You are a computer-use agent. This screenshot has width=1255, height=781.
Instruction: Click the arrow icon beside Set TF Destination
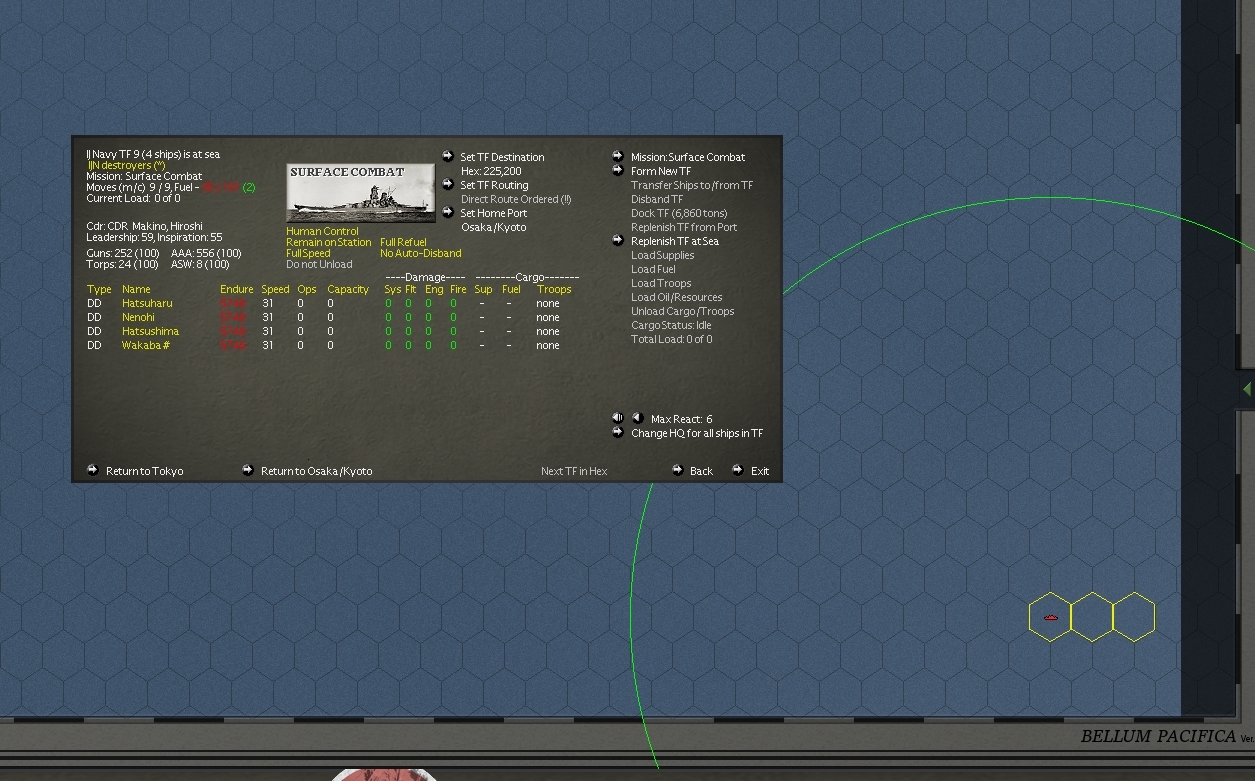click(449, 156)
